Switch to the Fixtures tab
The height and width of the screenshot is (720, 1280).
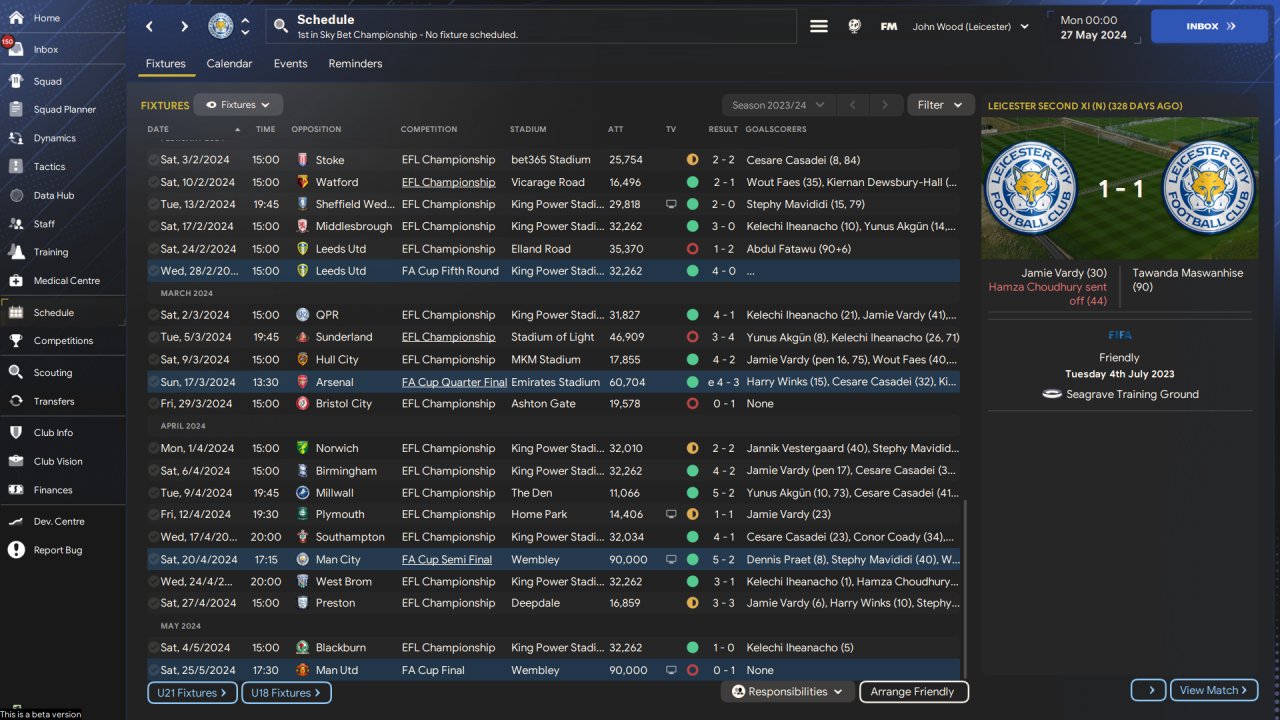coord(166,64)
